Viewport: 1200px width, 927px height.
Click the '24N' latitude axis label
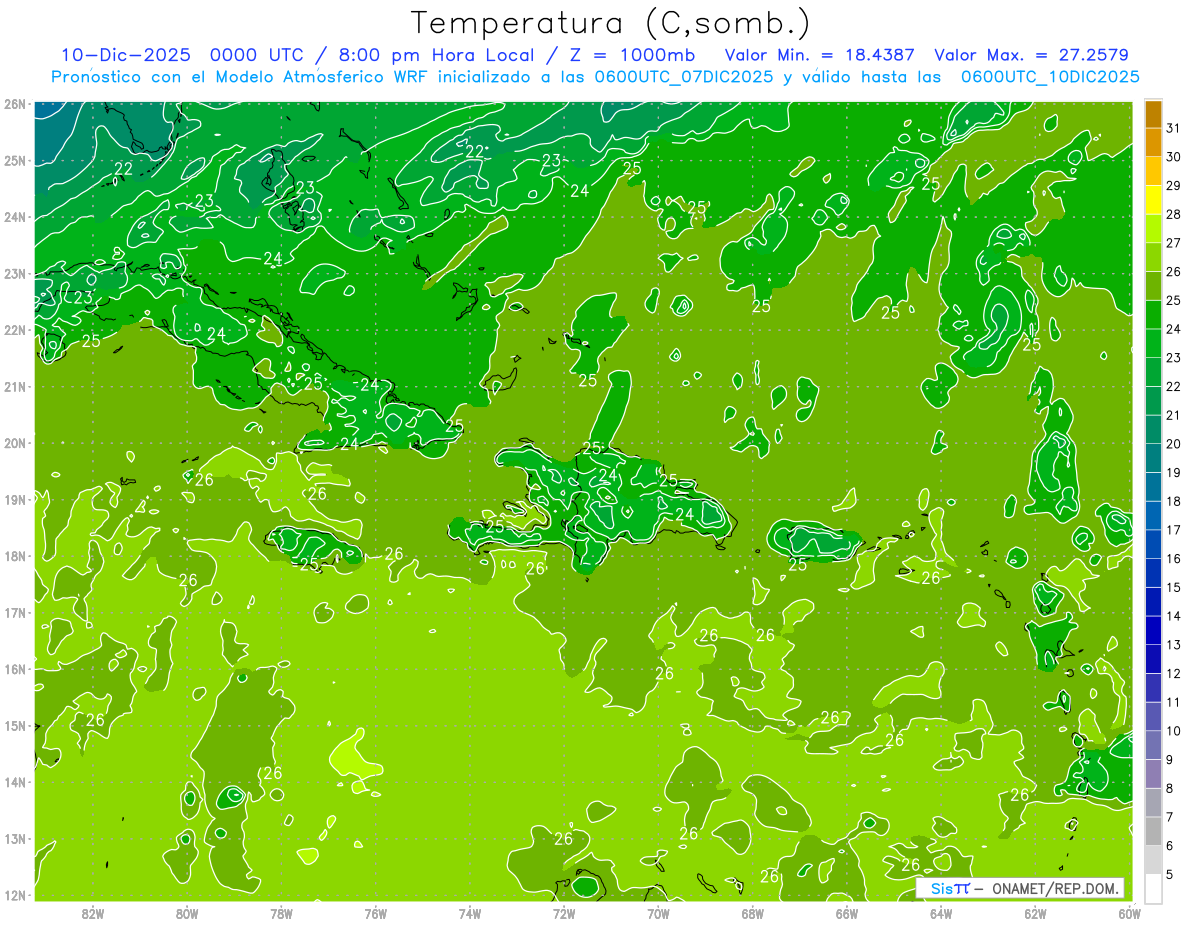[x=14, y=217]
